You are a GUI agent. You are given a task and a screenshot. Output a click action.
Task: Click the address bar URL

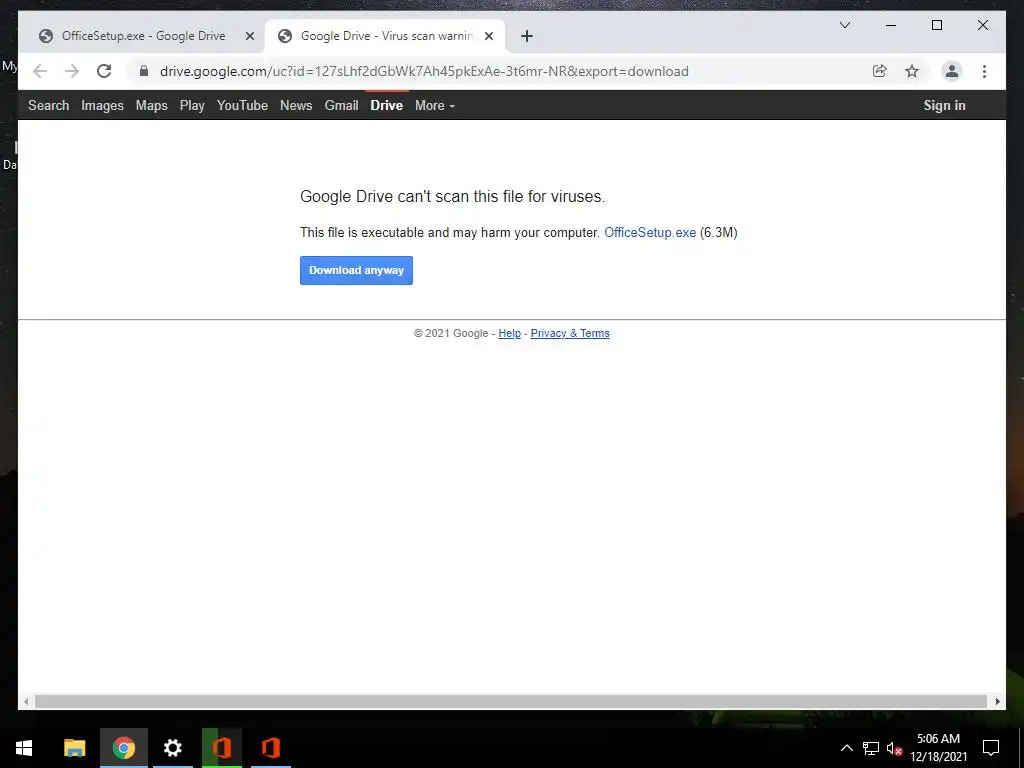tap(424, 71)
